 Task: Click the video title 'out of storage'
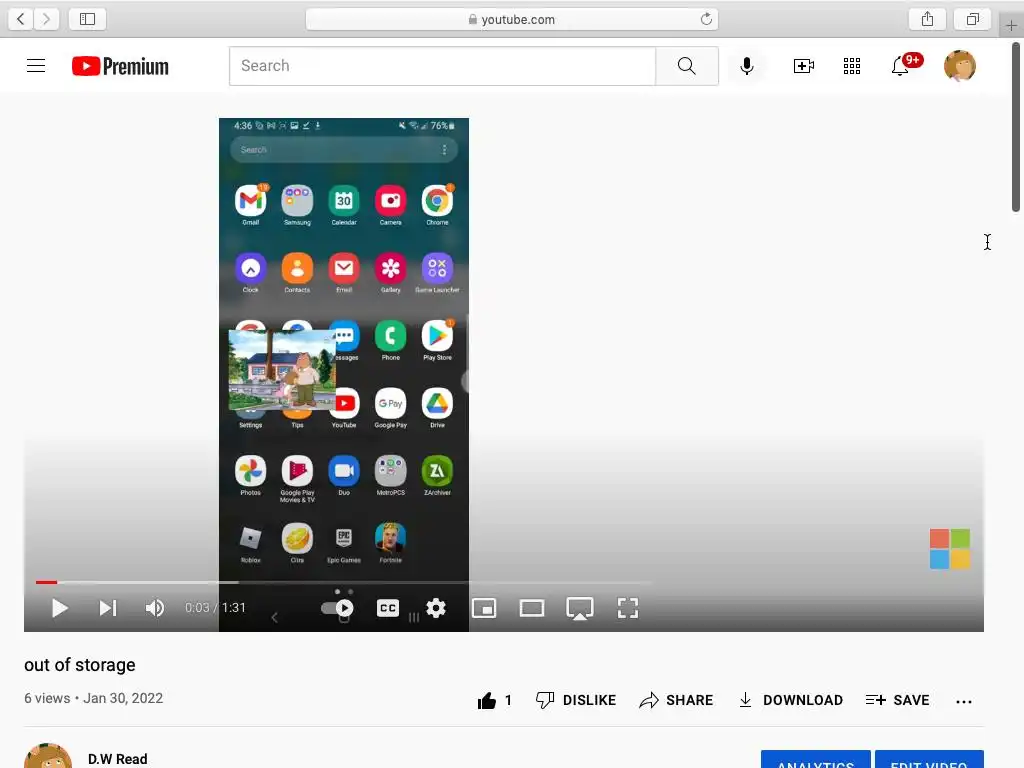[80, 665]
